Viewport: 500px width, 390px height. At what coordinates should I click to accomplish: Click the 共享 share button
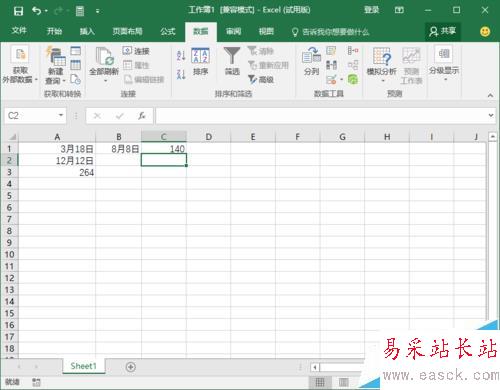[x=443, y=31]
